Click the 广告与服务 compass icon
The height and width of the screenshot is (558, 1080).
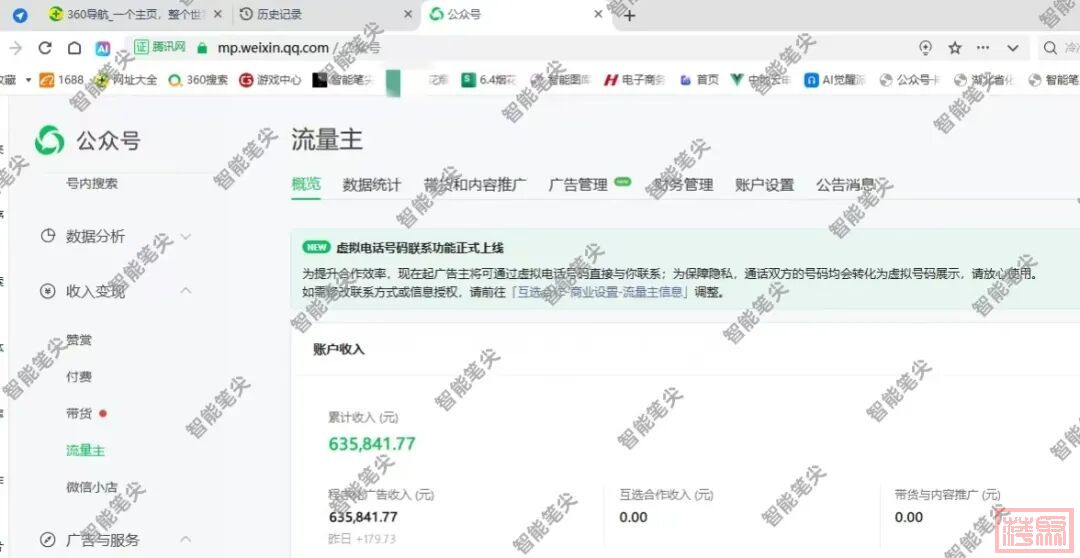[x=47, y=540]
